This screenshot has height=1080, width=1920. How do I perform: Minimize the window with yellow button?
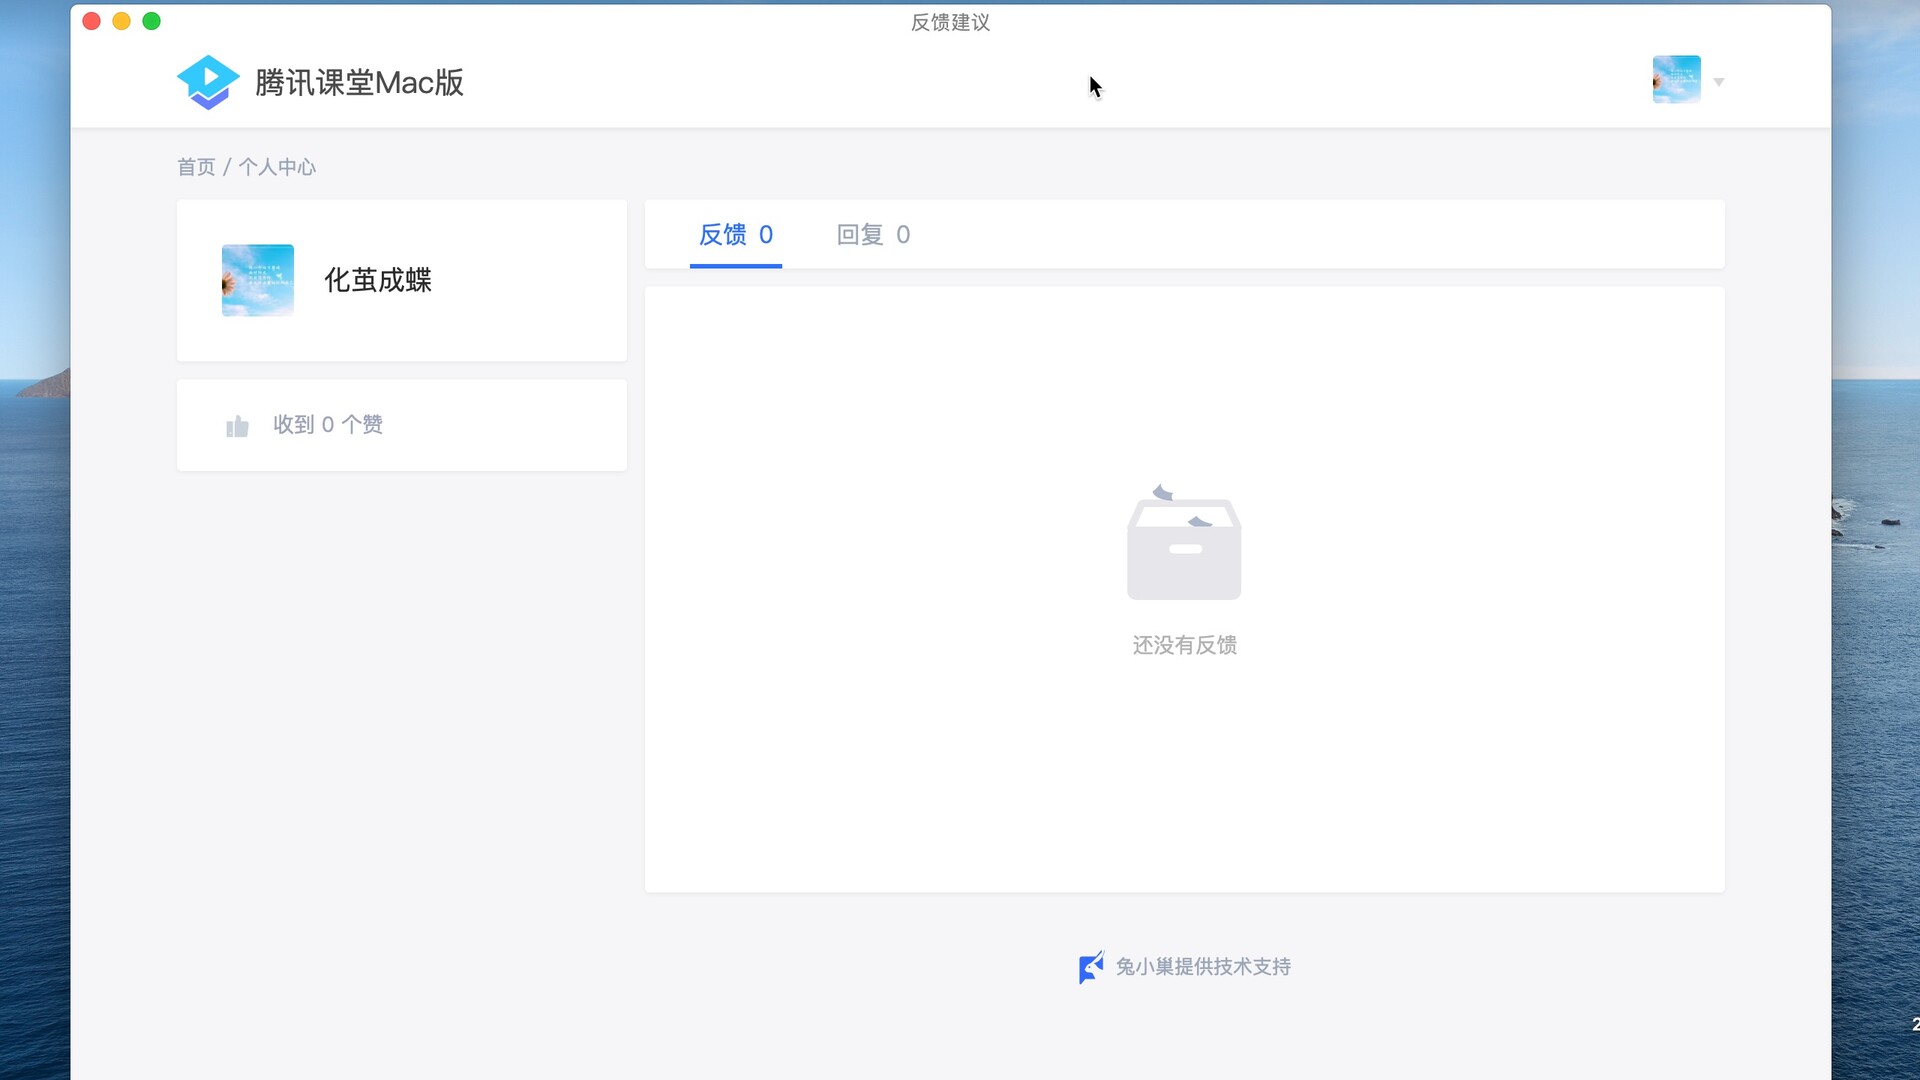[121, 21]
